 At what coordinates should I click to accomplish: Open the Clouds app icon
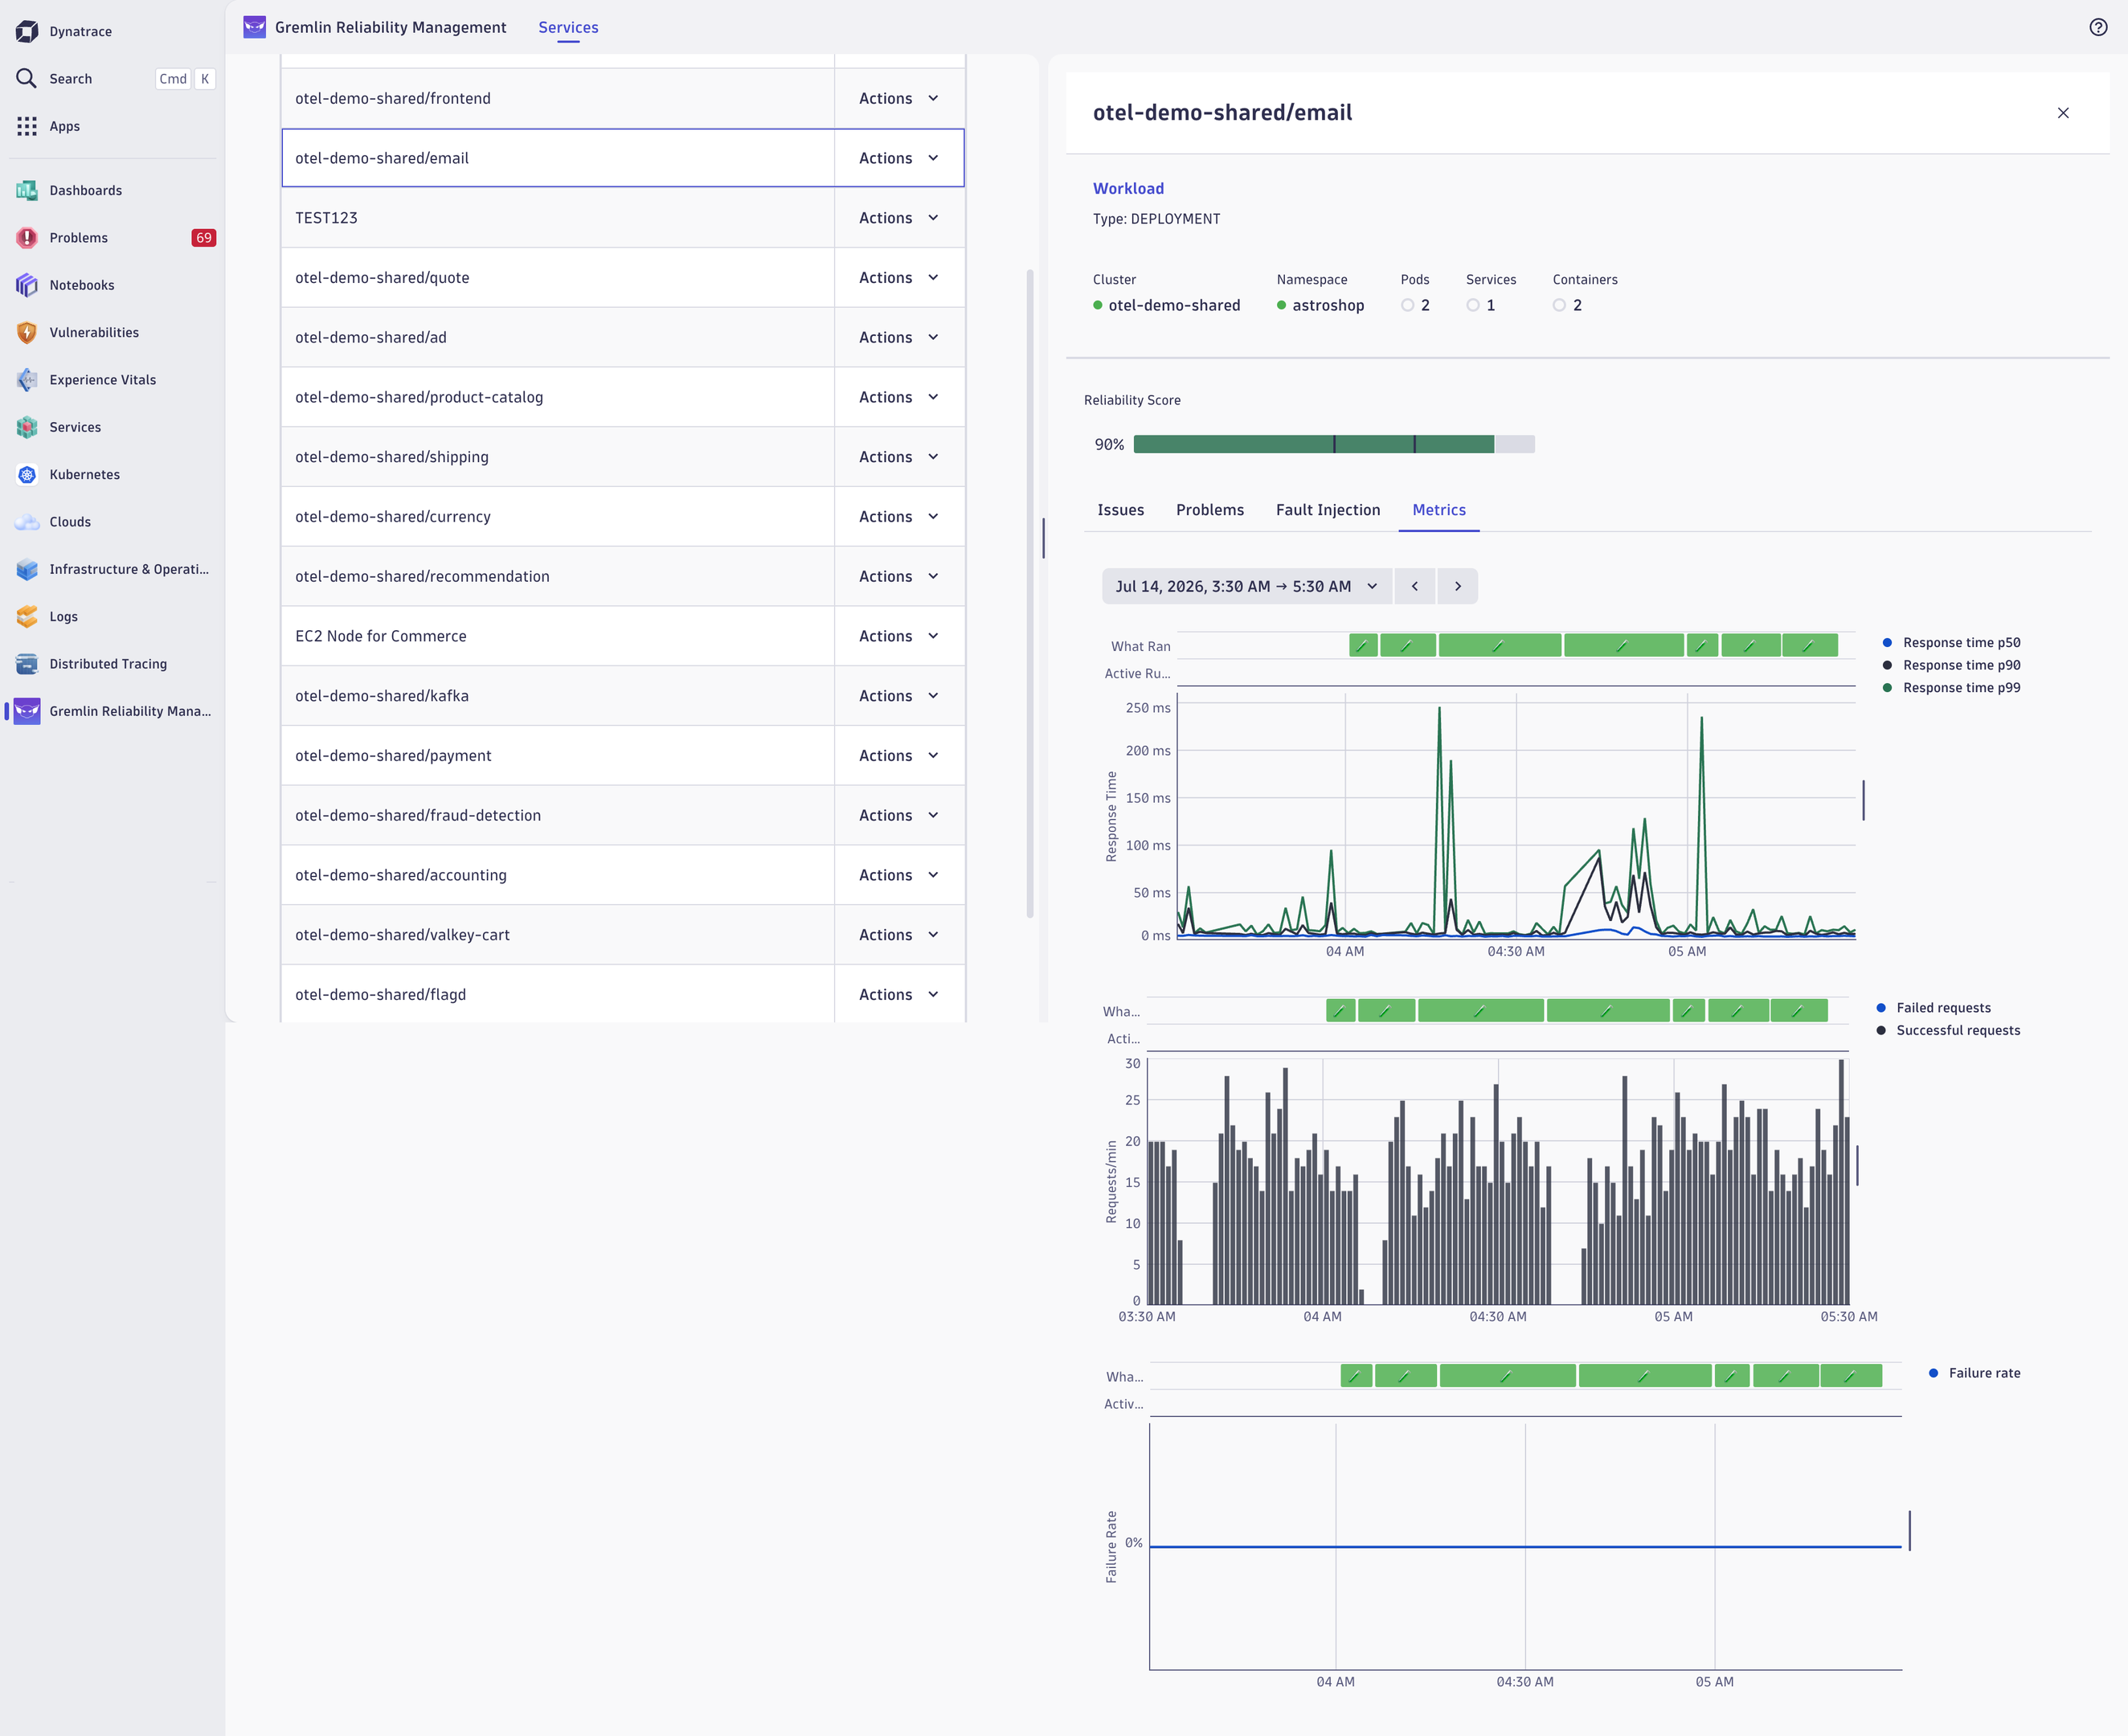pos(27,522)
